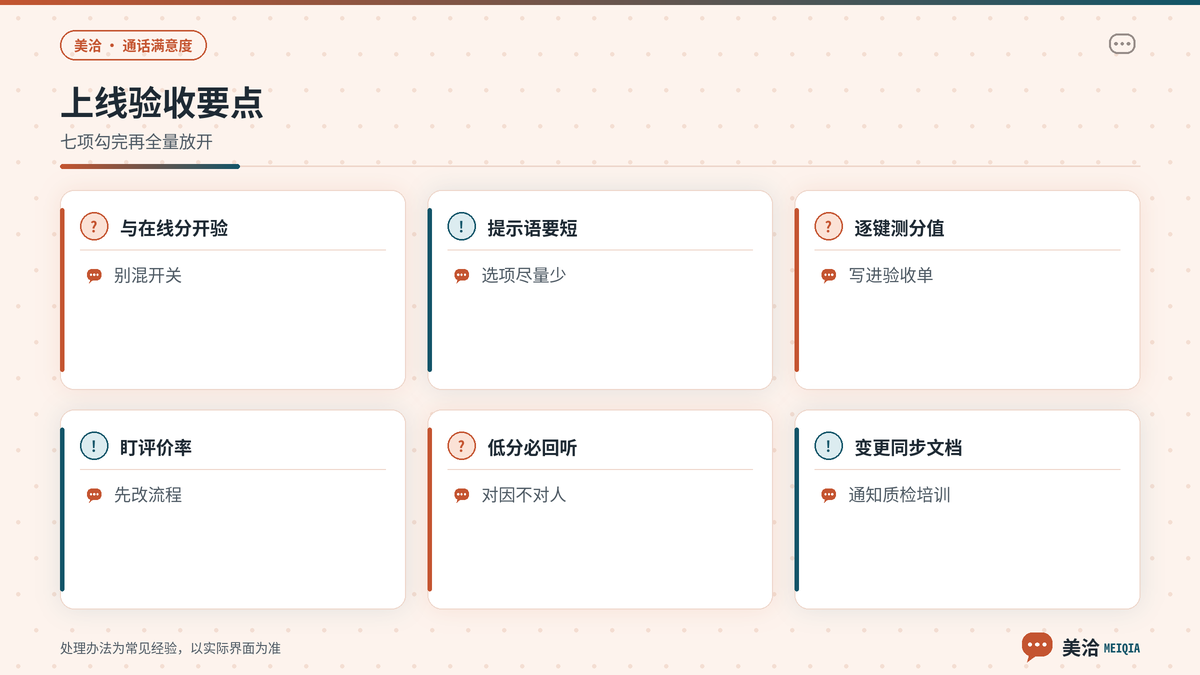The width and height of the screenshot is (1200, 675).
Task: Click the question icon beside 与在线分开验
Action: (x=94, y=227)
